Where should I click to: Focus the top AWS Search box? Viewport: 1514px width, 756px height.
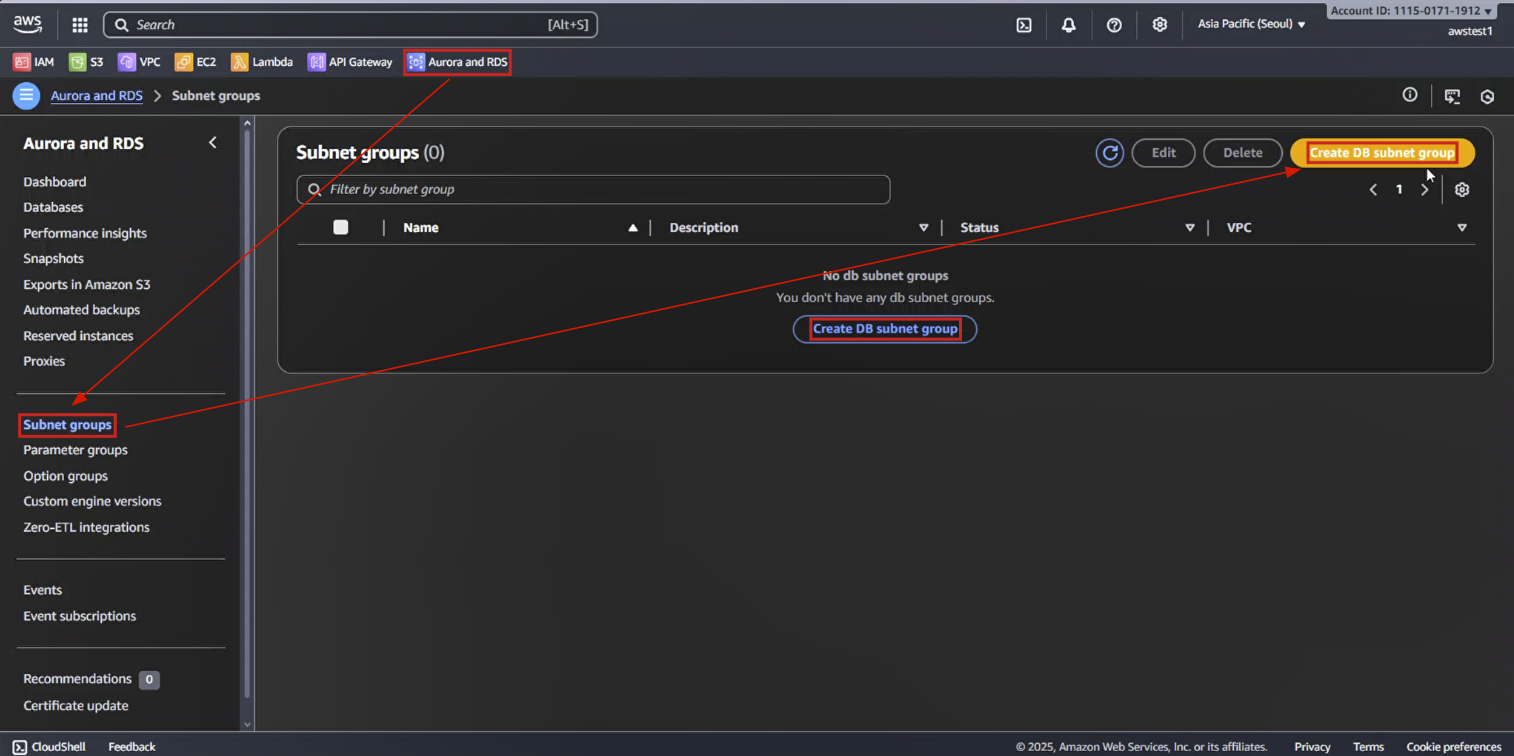pyautogui.click(x=350, y=25)
